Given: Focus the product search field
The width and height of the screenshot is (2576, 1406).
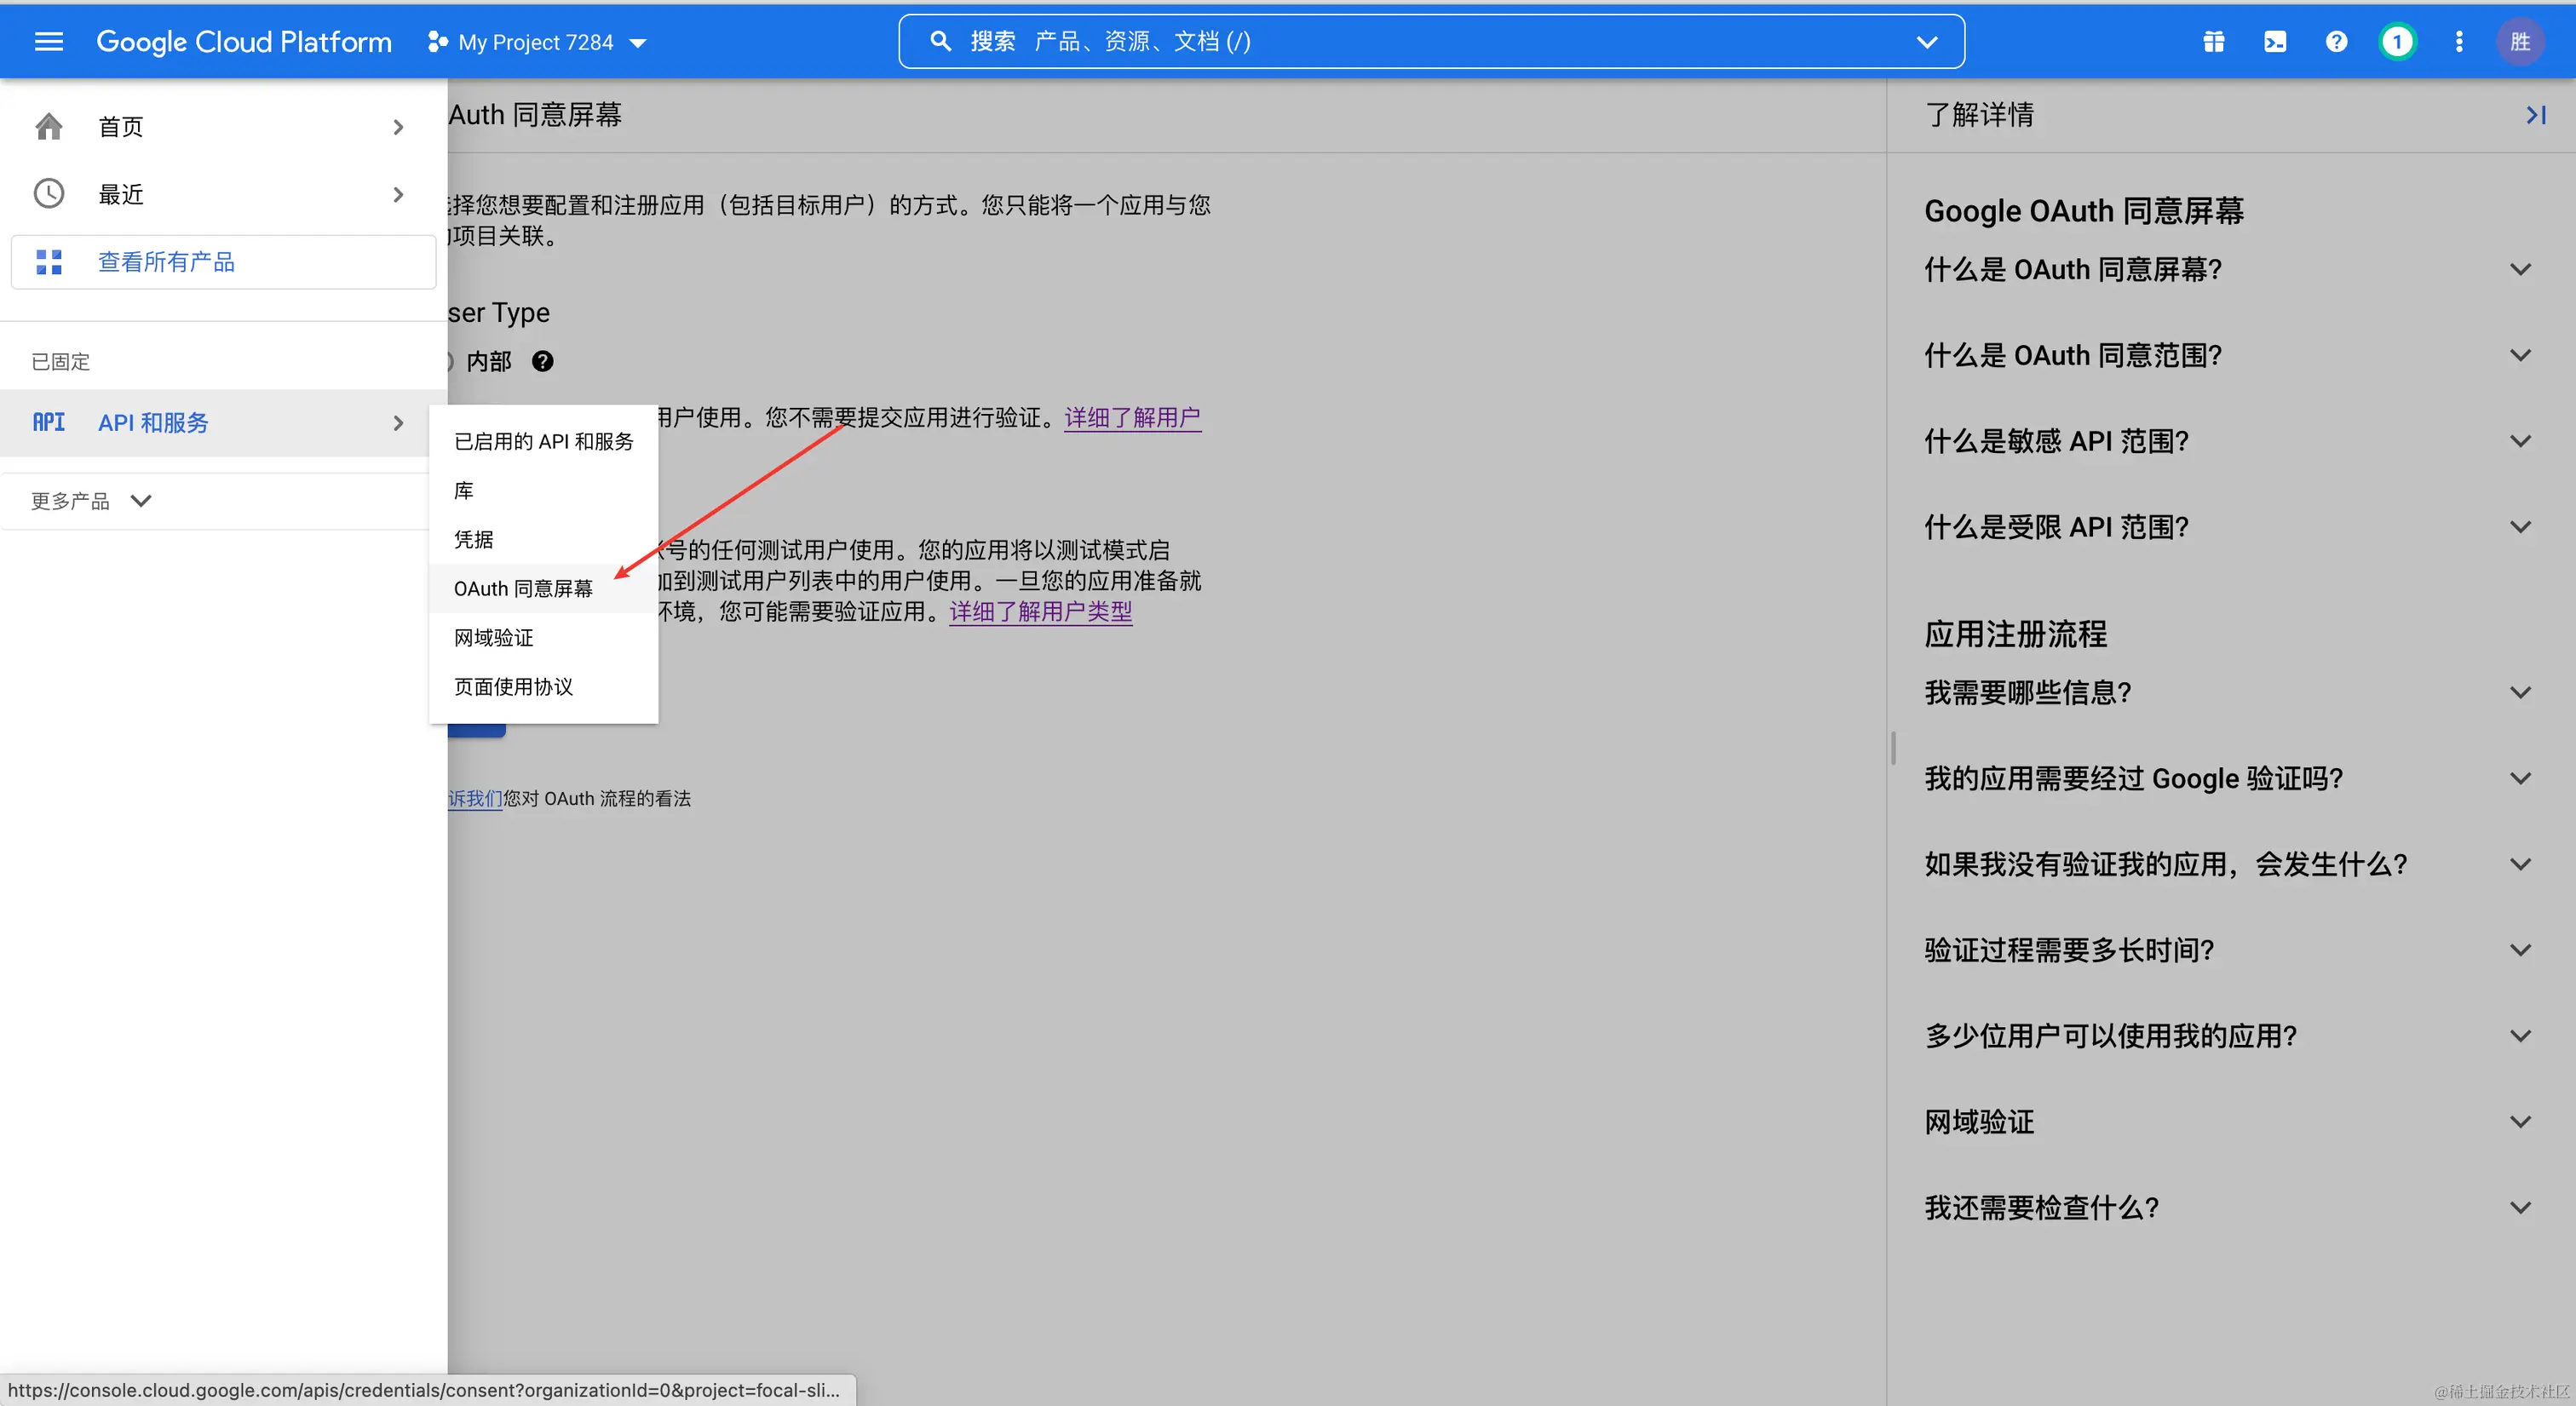Looking at the screenshot, I should point(1431,41).
